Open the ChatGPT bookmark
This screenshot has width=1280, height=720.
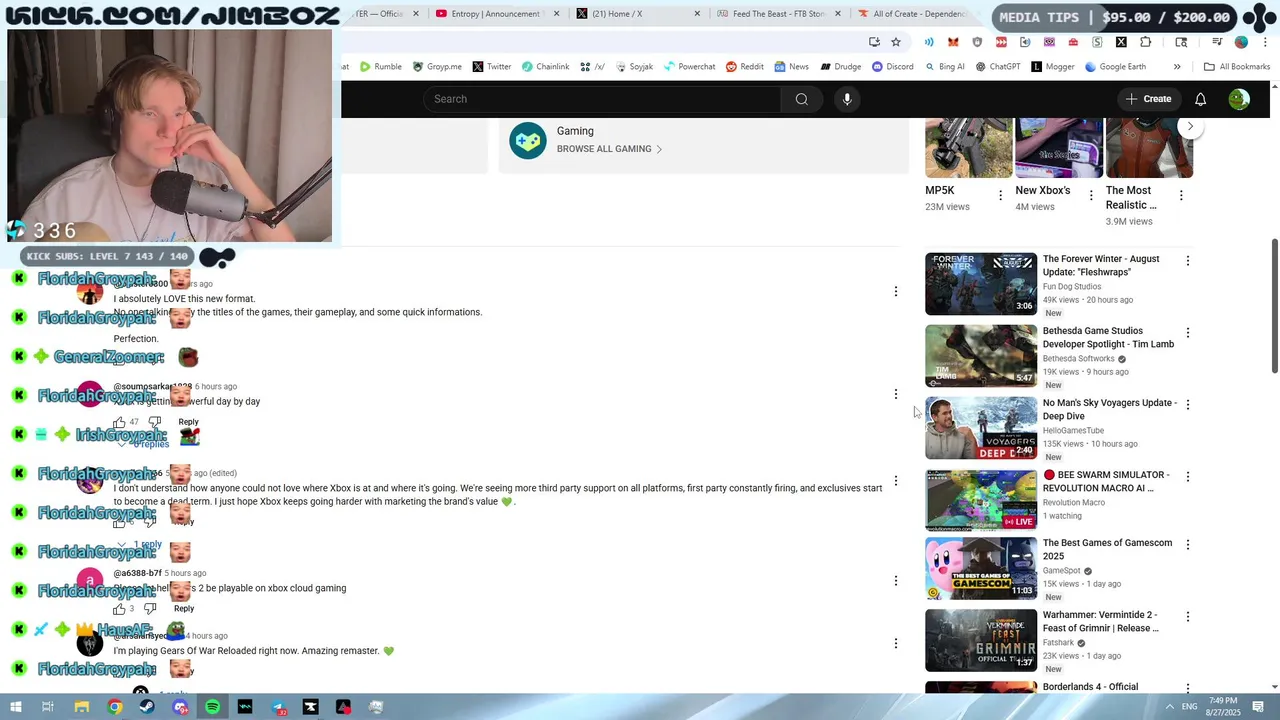[x=998, y=67]
